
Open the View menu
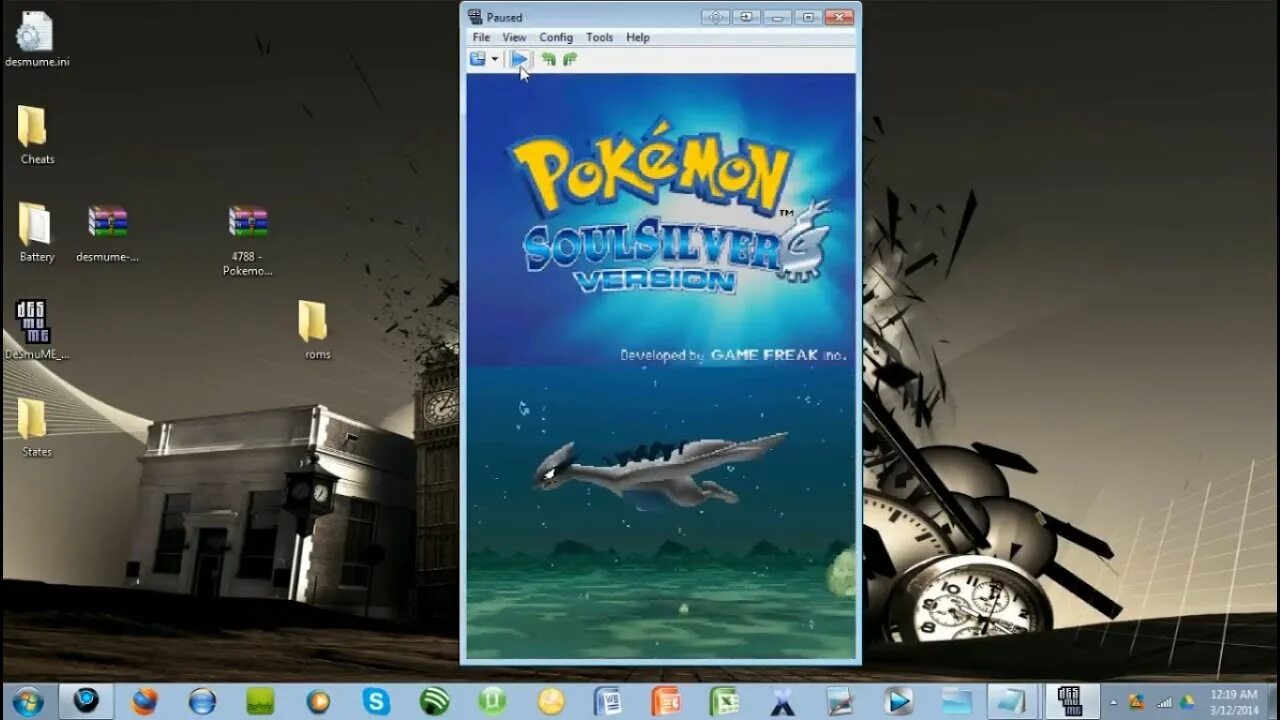(x=514, y=37)
